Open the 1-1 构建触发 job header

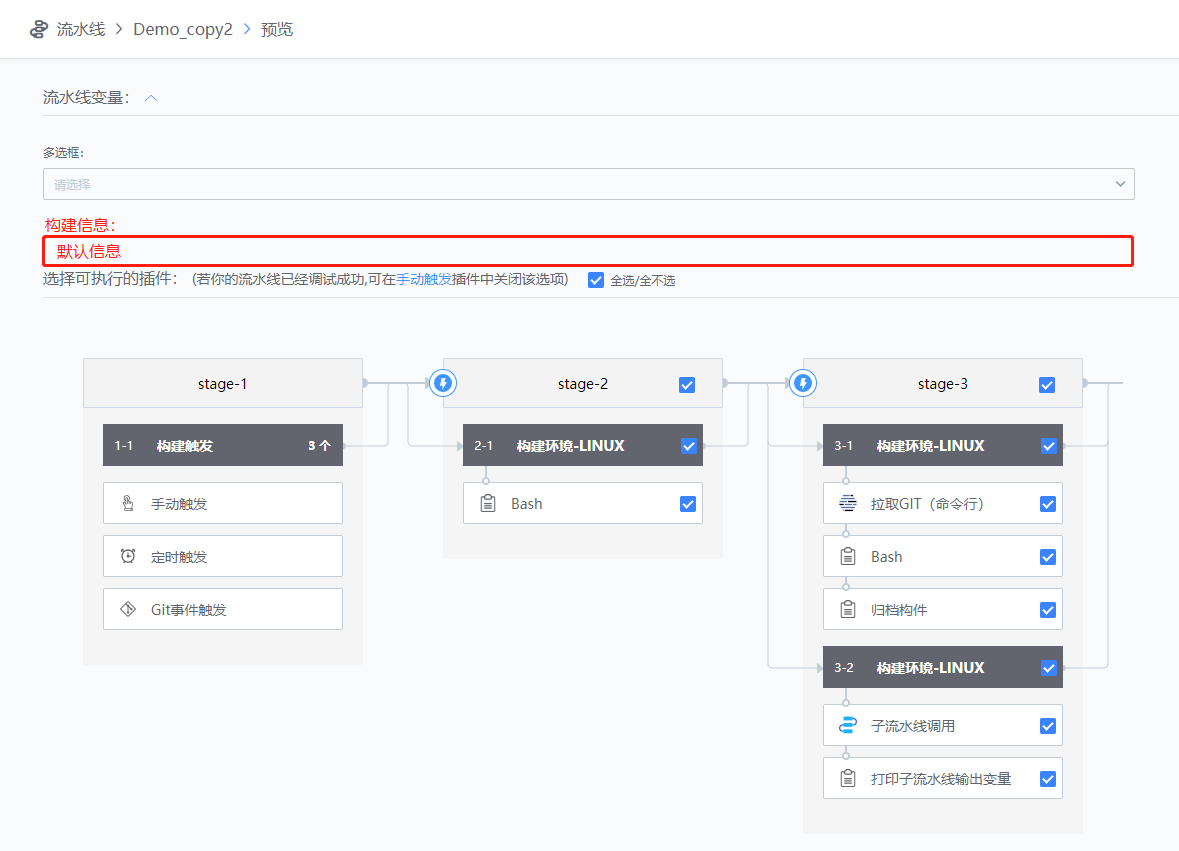223,445
